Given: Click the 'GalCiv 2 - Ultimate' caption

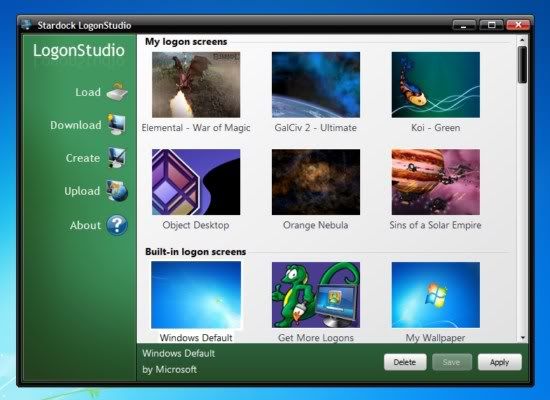Looking at the screenshot, I should tap(316, 128).
